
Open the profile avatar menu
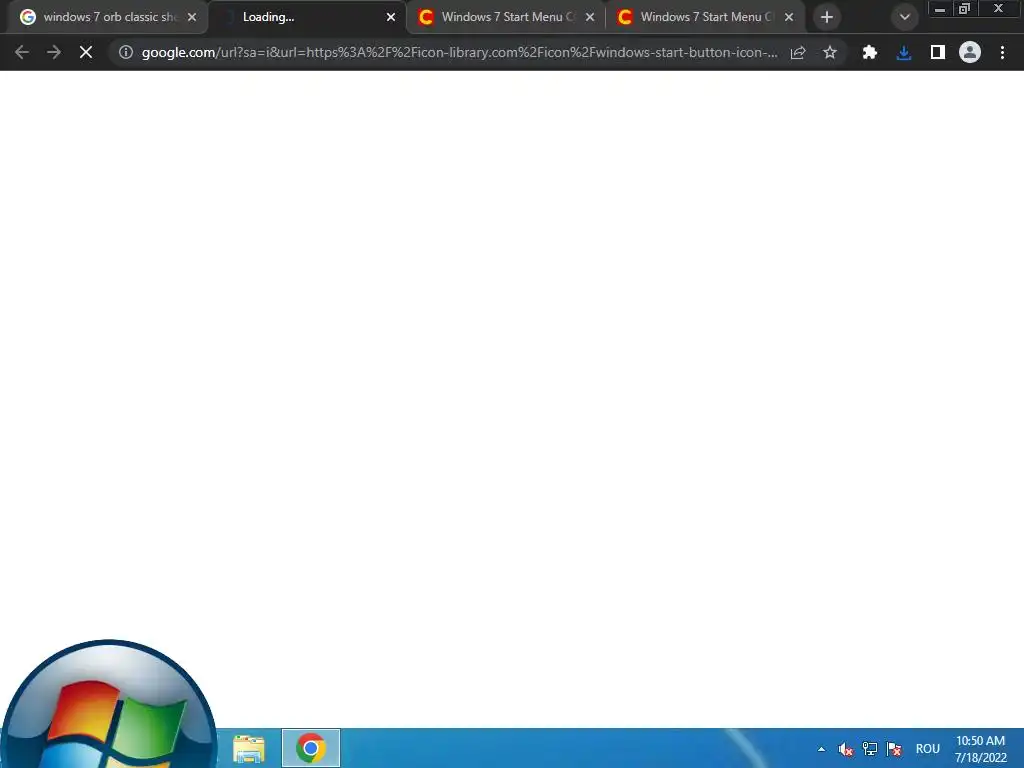pyautogui.click(x=970, y=52)
